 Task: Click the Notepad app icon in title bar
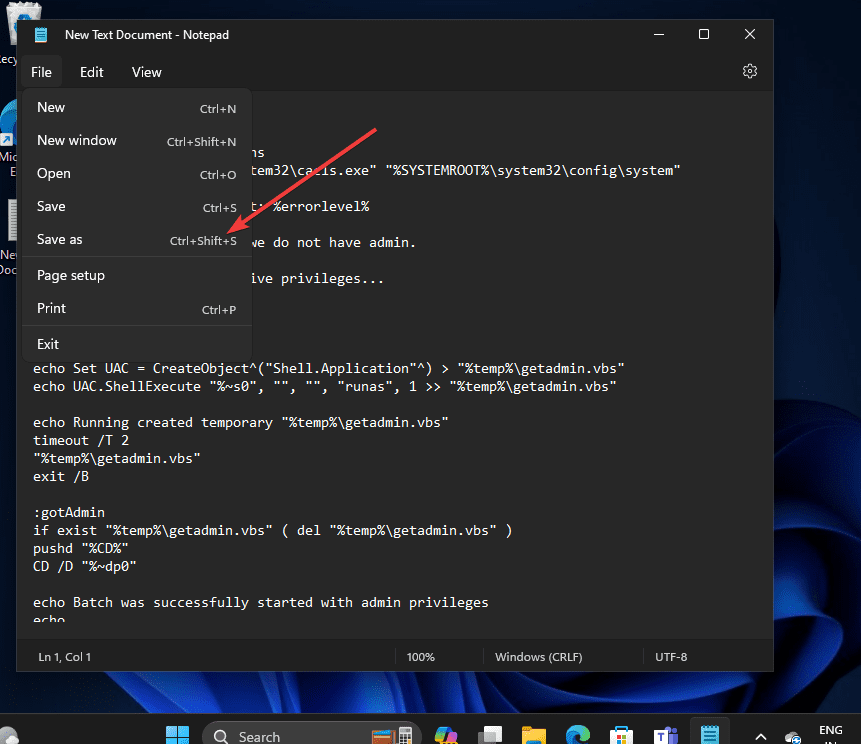click(41, 35)
